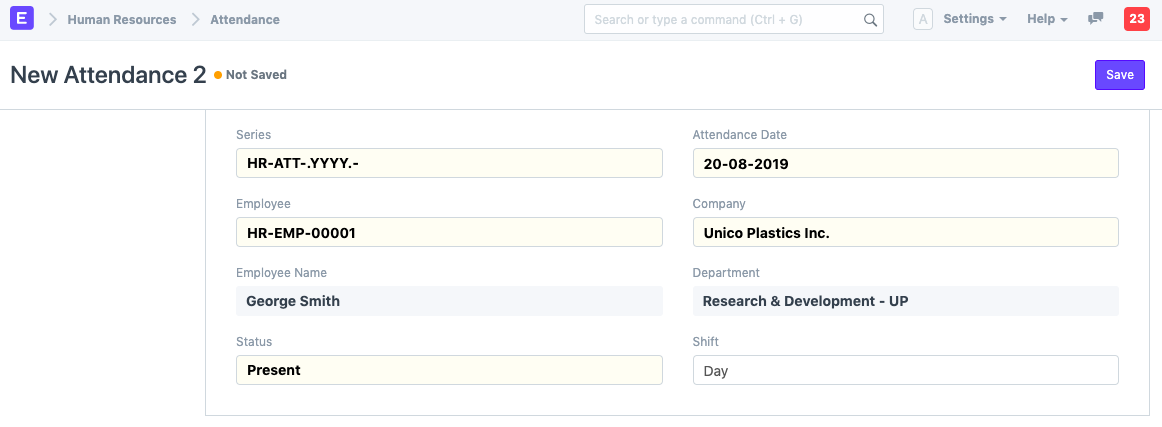Screen dimensions: 1162x427
Task: Open the notifications badge showing 23
Action: point(1136,19)
